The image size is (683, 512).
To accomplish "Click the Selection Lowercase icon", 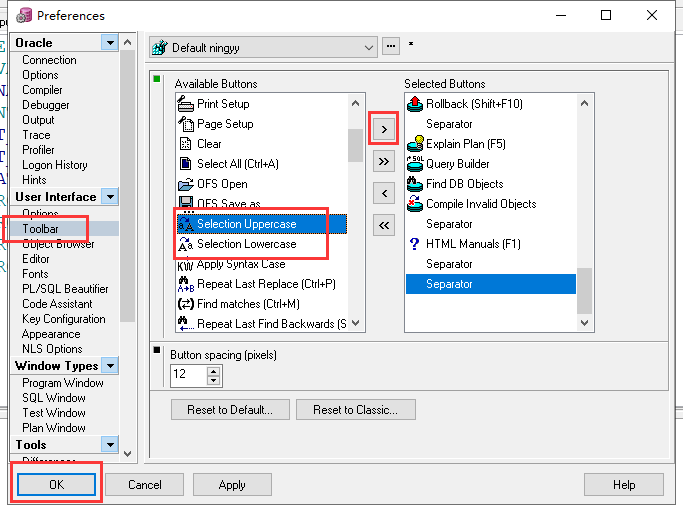I will point(186,244).
